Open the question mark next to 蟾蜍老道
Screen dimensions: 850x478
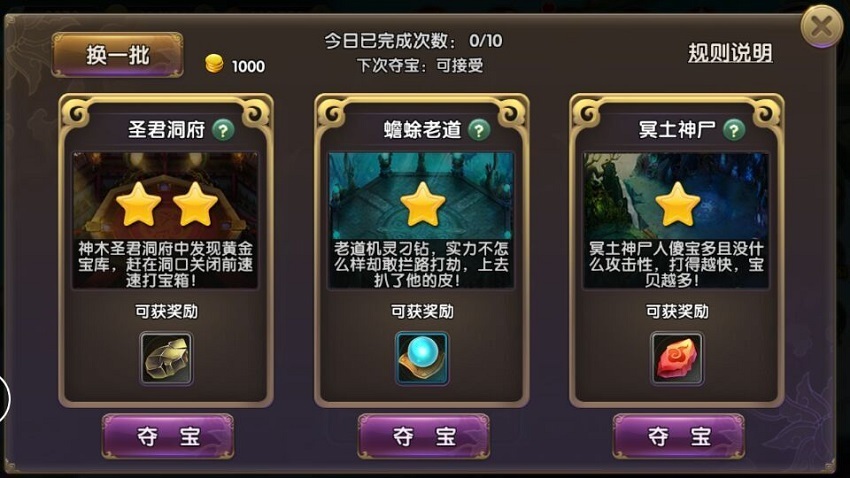[479, 130]
